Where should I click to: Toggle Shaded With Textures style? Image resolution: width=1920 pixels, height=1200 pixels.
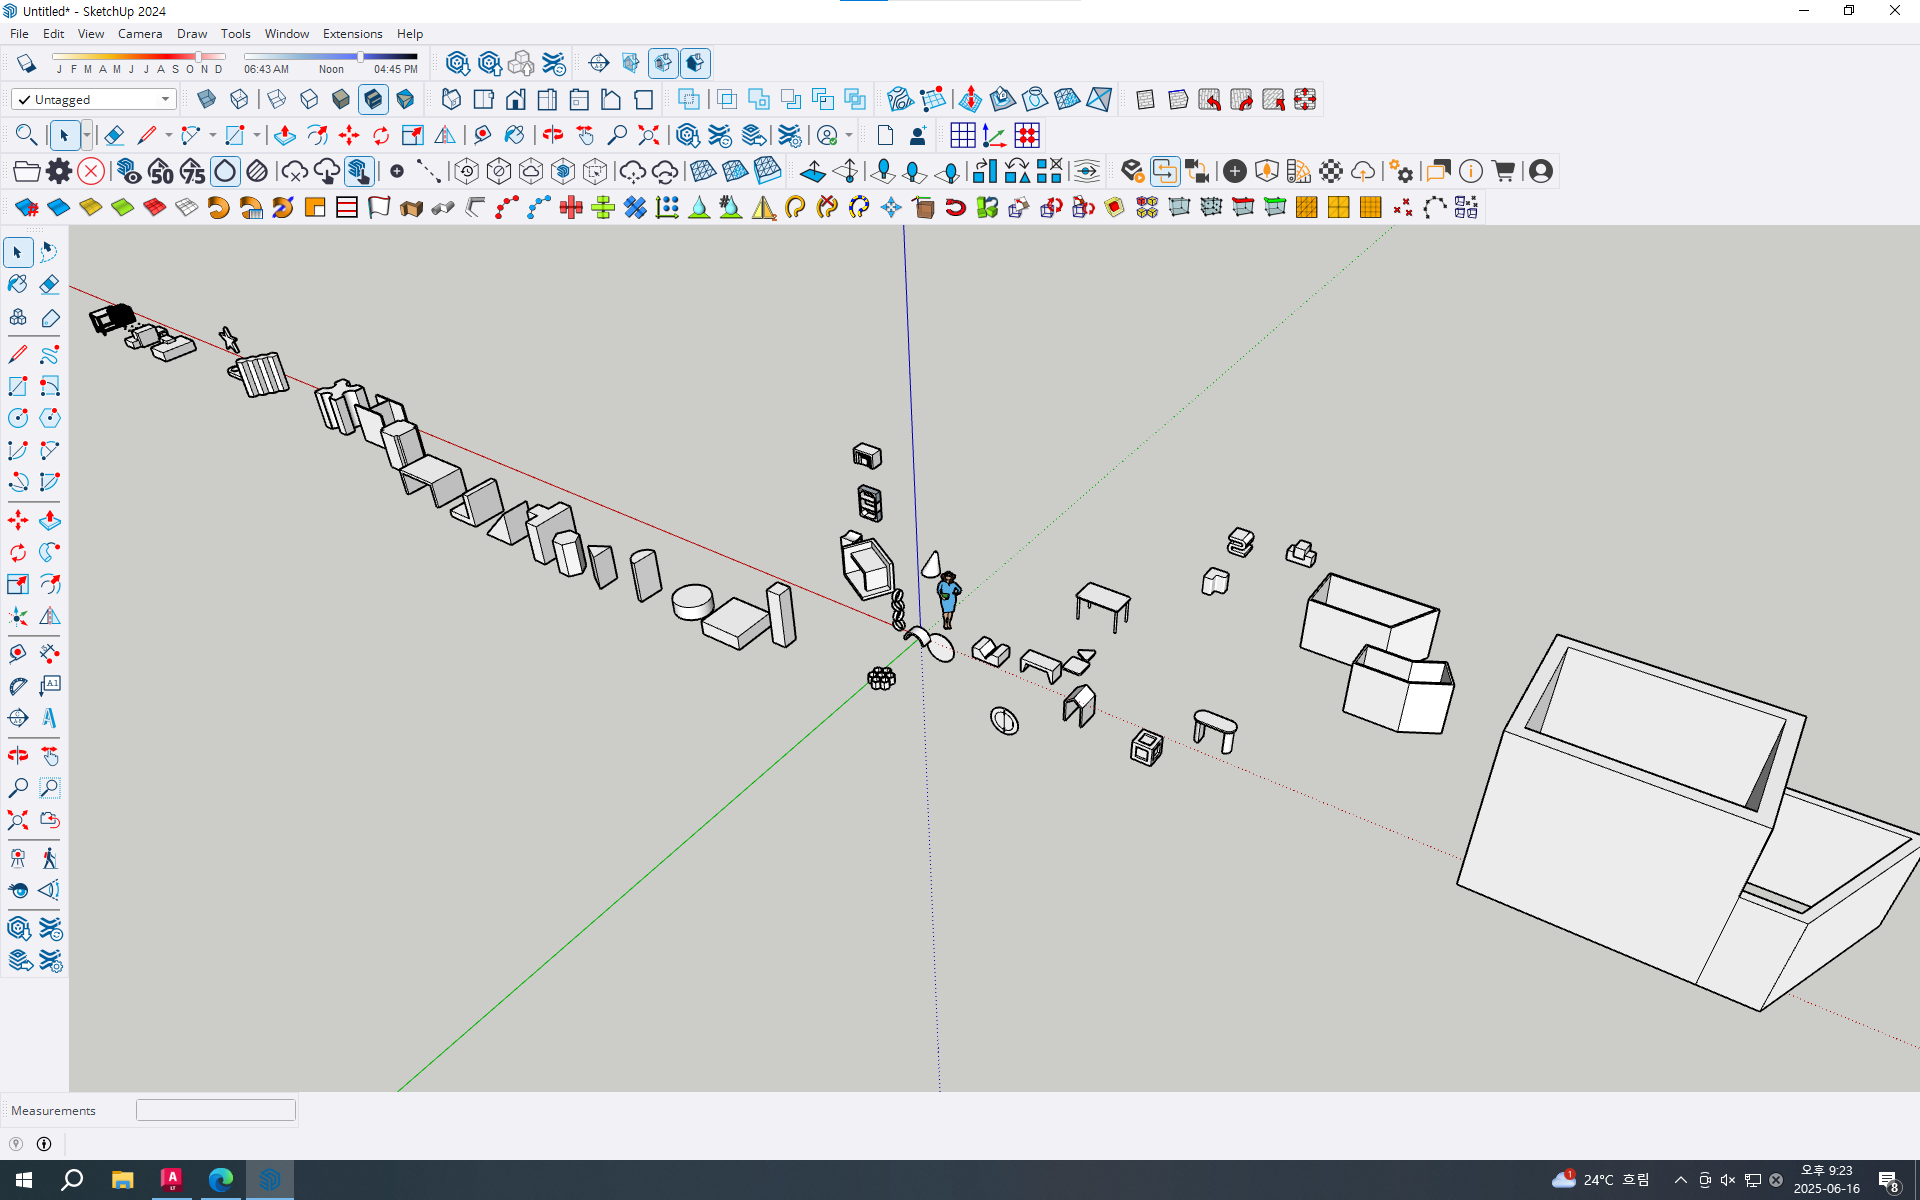point(373,99)
